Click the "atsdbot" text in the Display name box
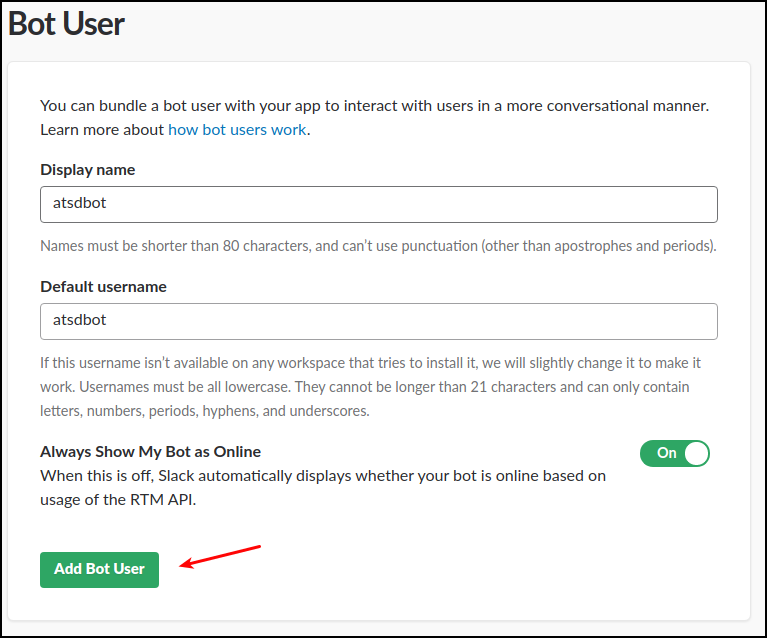The height and width of the screenshot is (638, 767). [79, 204]
